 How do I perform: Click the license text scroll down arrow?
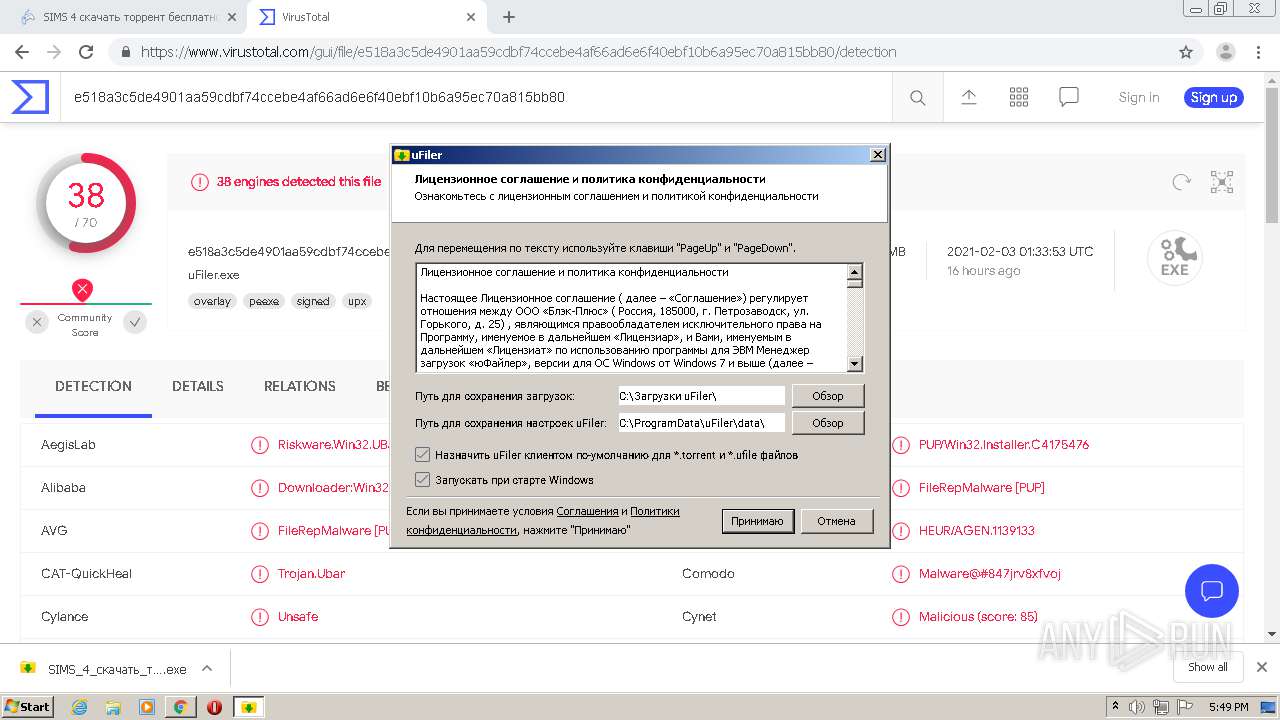point(855,364)
